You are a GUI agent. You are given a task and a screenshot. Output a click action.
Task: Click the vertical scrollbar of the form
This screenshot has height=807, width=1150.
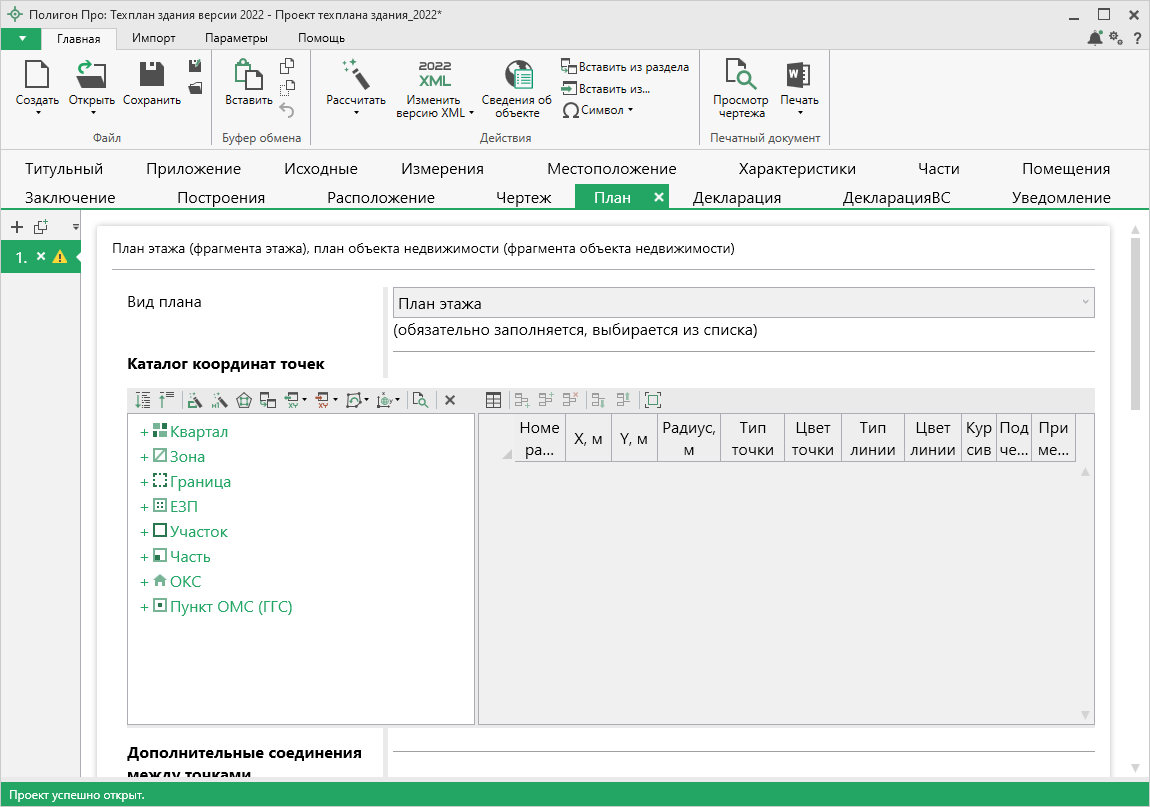1134,320
